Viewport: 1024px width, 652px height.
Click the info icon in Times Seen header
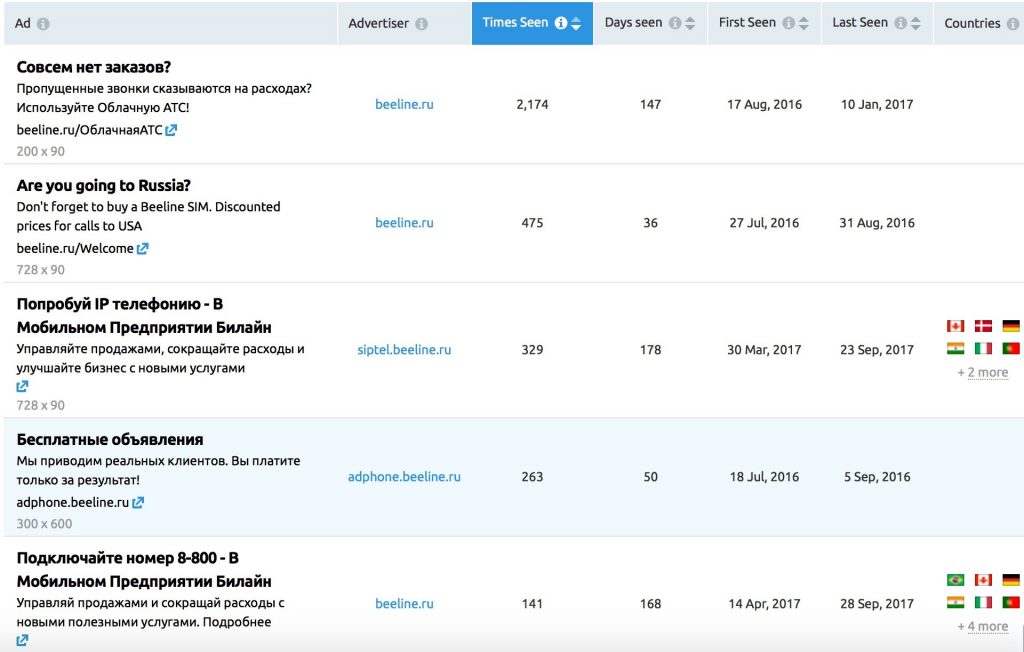(x=561, y=23)
